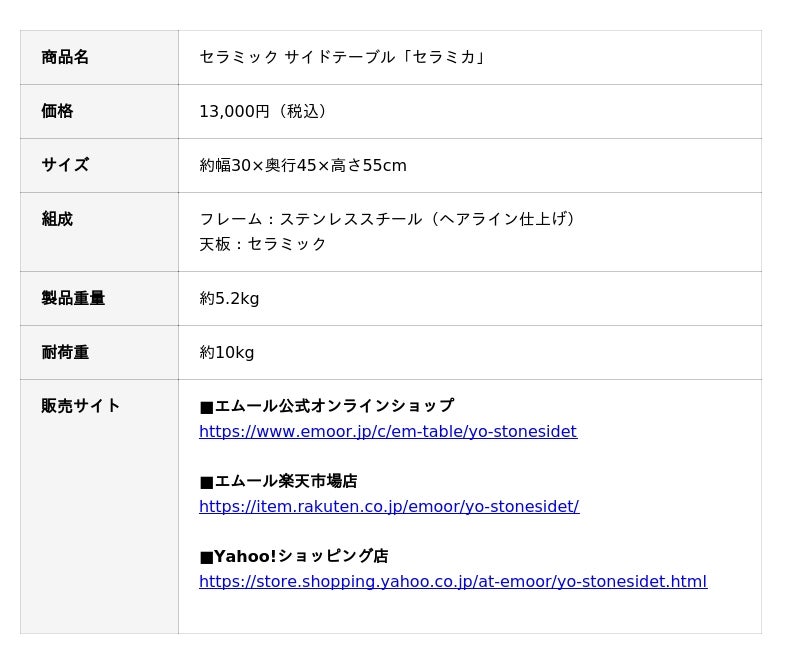Open the emoor.jp official shop link
Screen dimensions: 800x664
click(387, 432)
